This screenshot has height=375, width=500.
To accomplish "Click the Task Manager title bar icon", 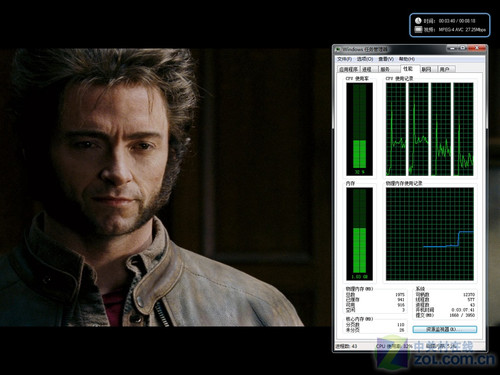I will [x=338, y=49].
